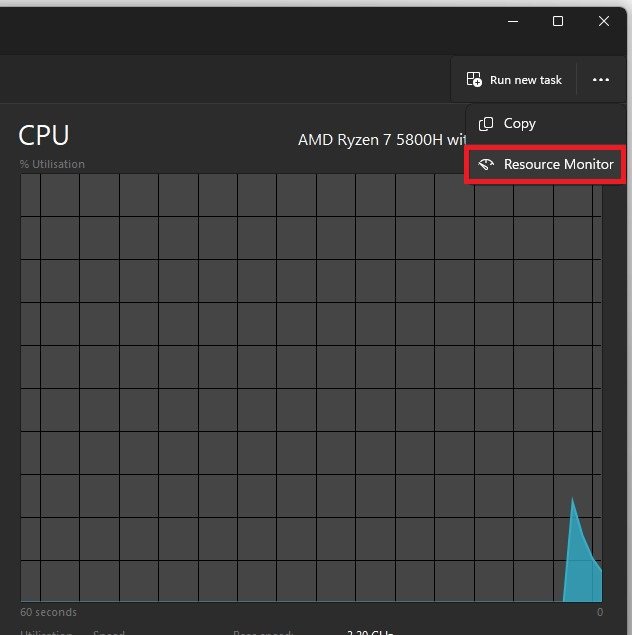Image resolution: width=632 pixels, height=635 pixels.
Task: Open the three-dots more options menu
Action: (x=600, y=80)
